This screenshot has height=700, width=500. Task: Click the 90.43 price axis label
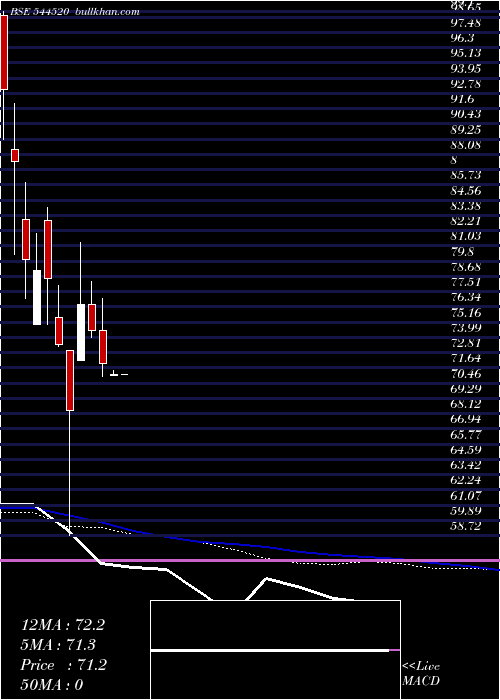pyautogui.click(x=466, y=114)
